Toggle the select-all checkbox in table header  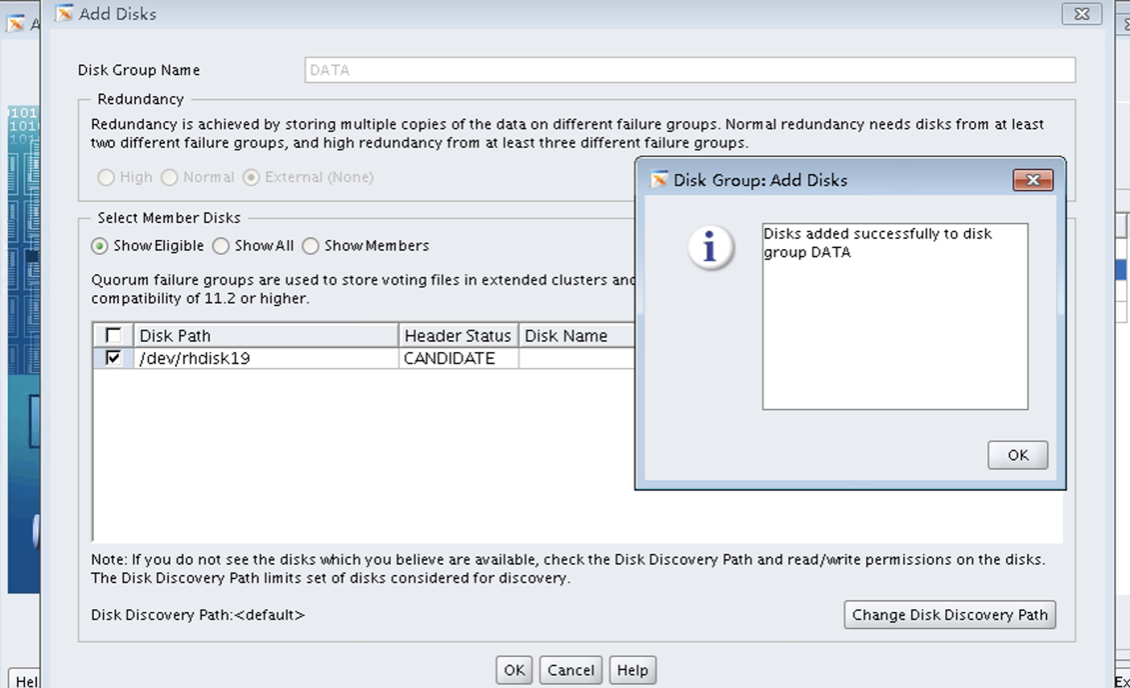(113, 335)
